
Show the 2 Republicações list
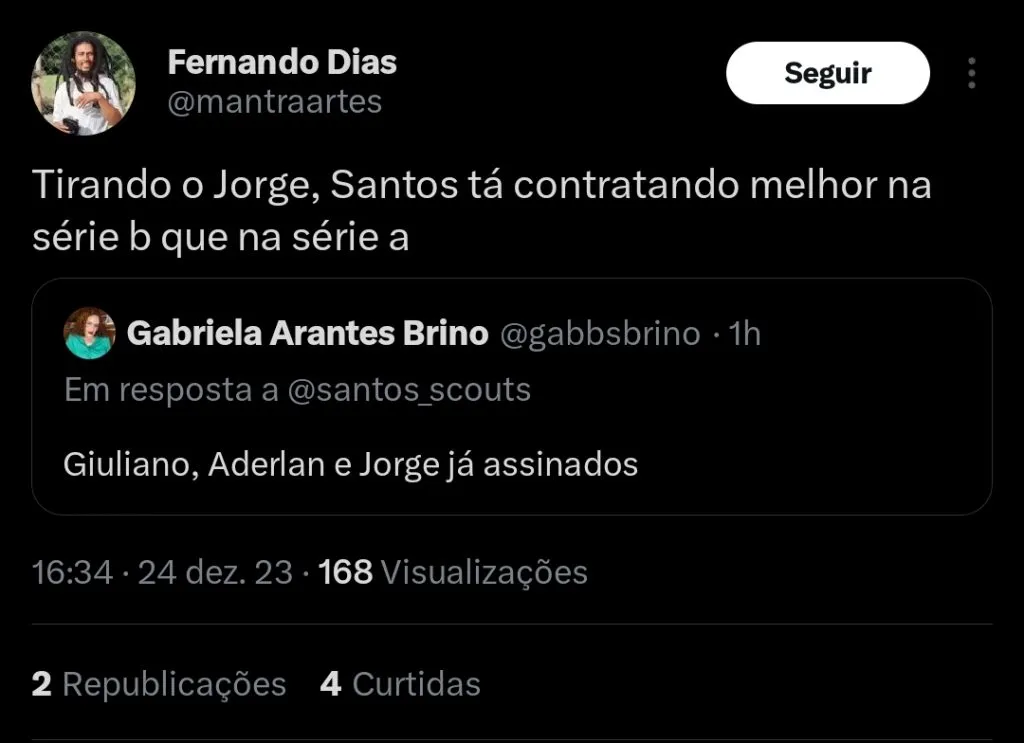[x=159, y=684]
